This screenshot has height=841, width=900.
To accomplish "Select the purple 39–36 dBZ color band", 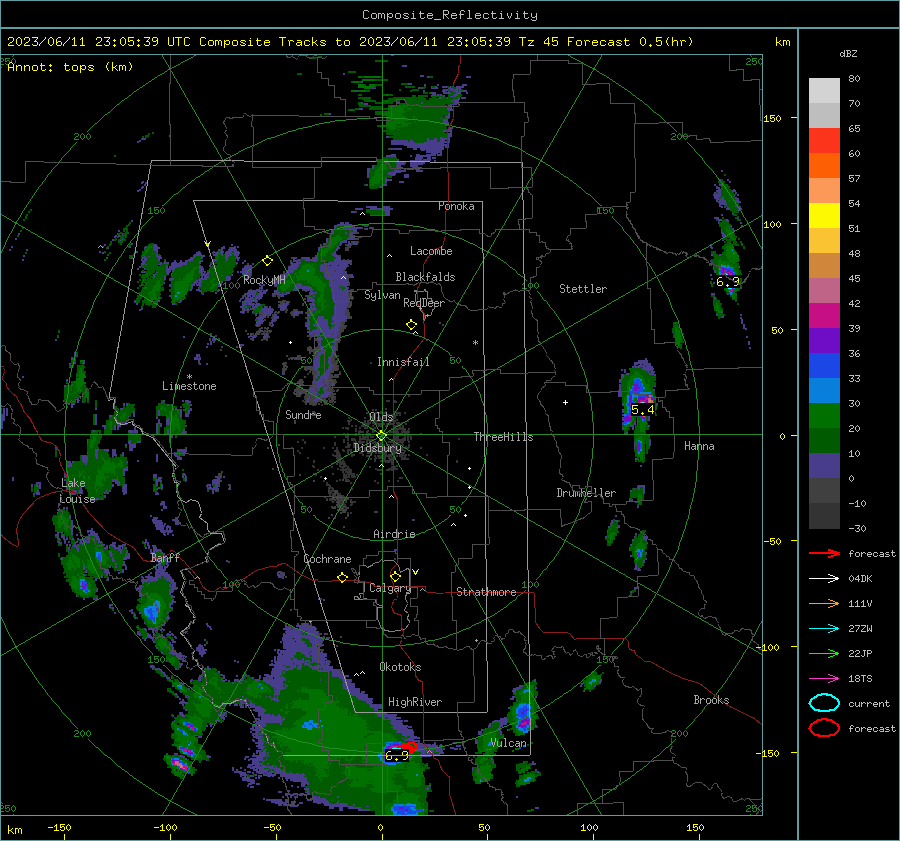I will (824, 340).
